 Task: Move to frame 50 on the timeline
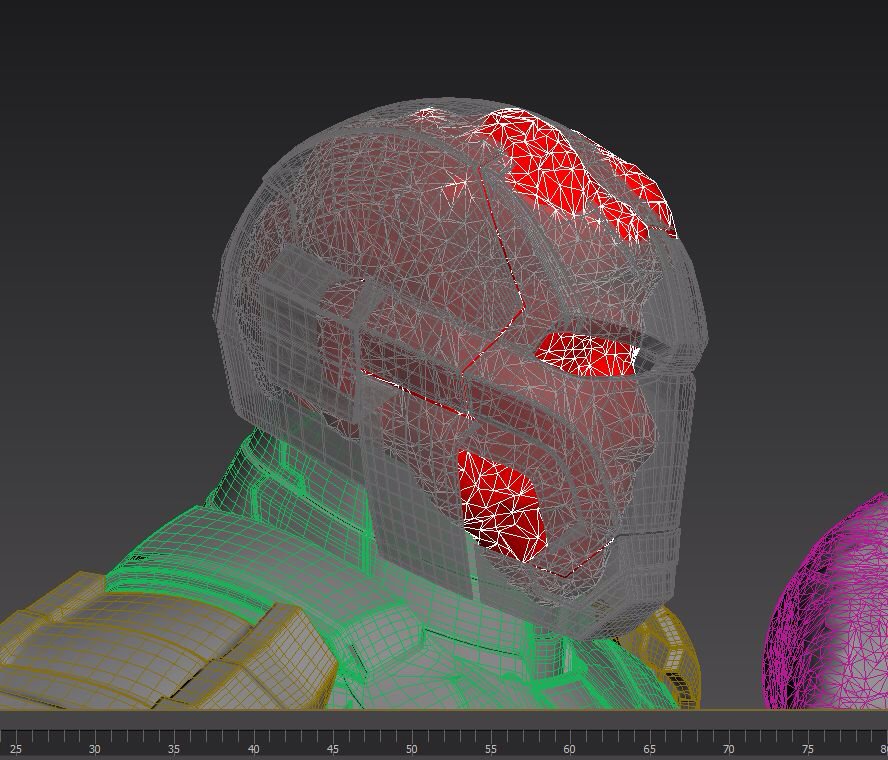[412, 749]
